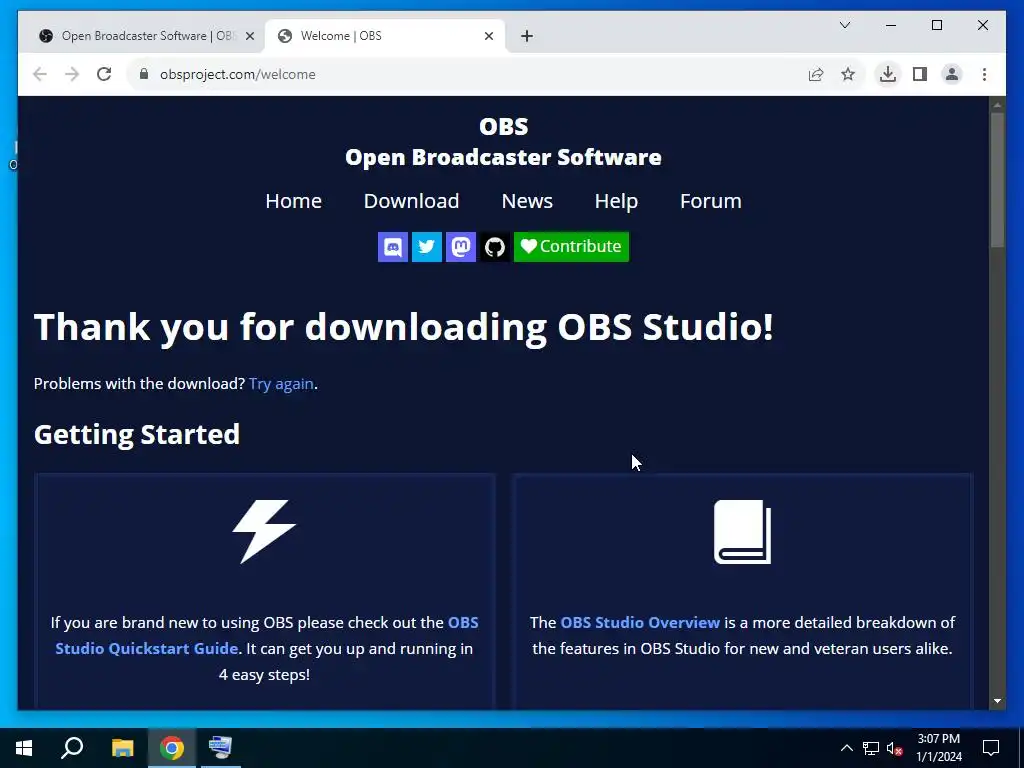
Task: Go forward in browser history
Action: point(72,74)
